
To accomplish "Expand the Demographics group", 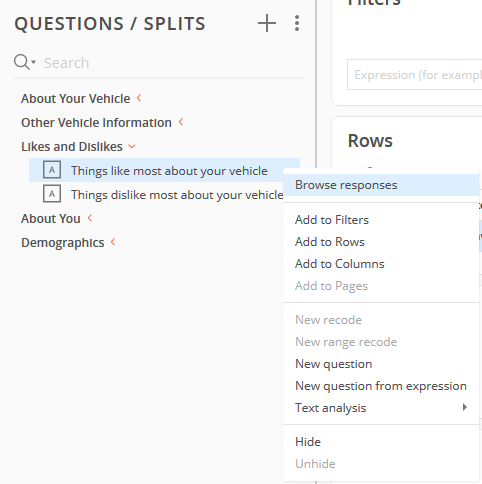I will (113, 242).
